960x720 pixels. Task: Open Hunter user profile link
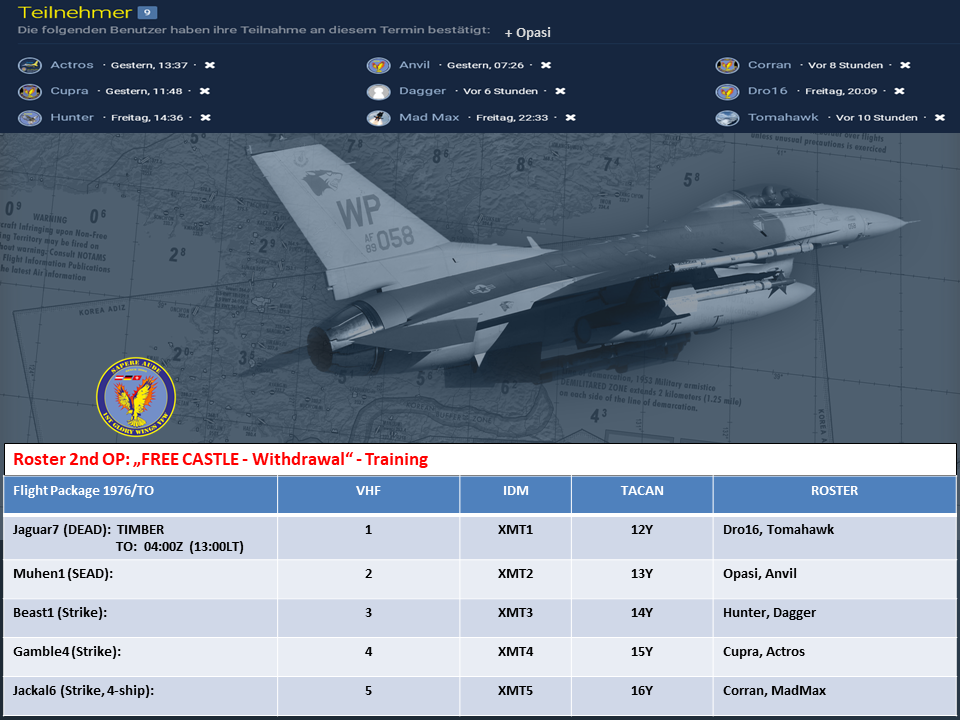click(72, 117)
